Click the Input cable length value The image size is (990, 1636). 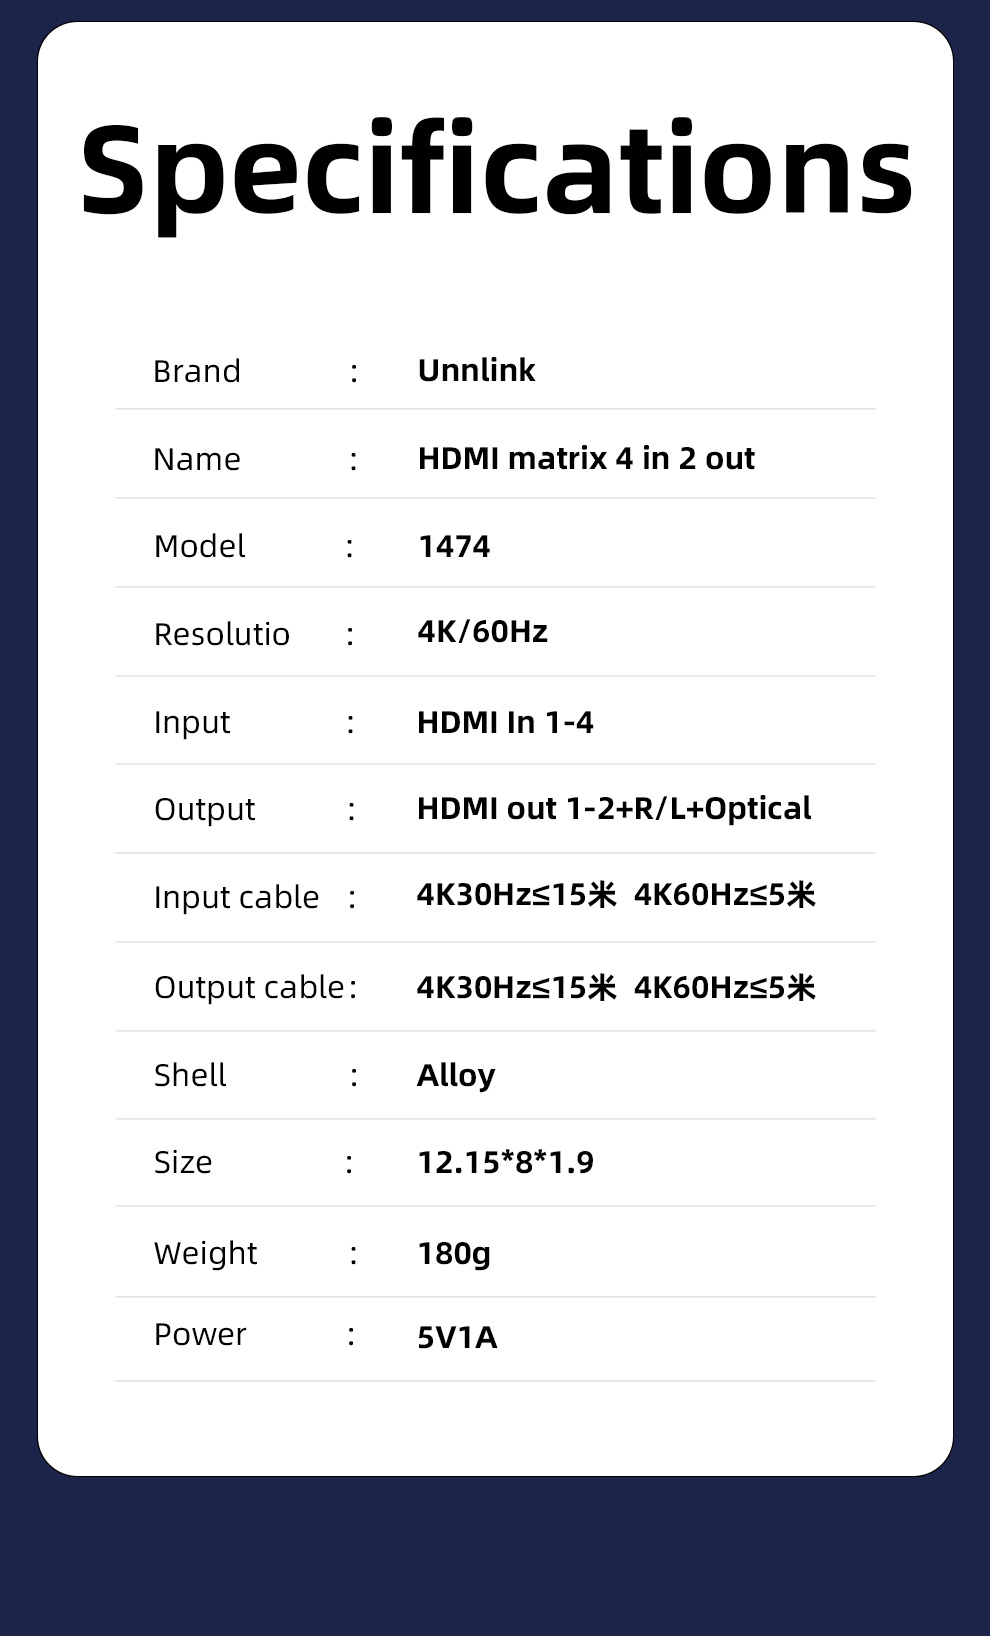[615, 894]
